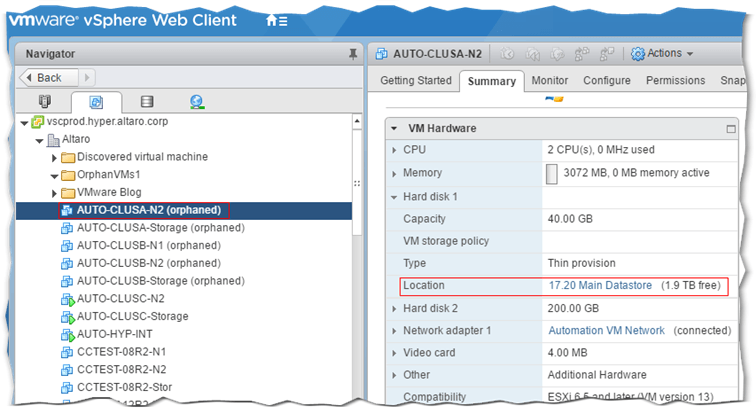The width and height of the screenshot is (756, 414).
Task: Click the fourth greyed VM toolbar icon
Action: 582,54
